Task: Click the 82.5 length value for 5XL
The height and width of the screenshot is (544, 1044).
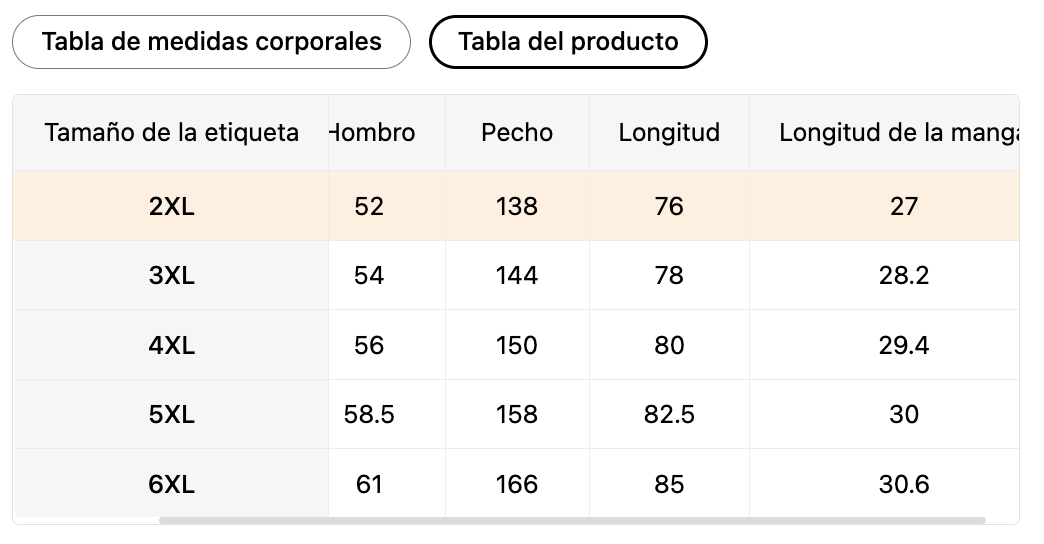Action: click(669, 415)
